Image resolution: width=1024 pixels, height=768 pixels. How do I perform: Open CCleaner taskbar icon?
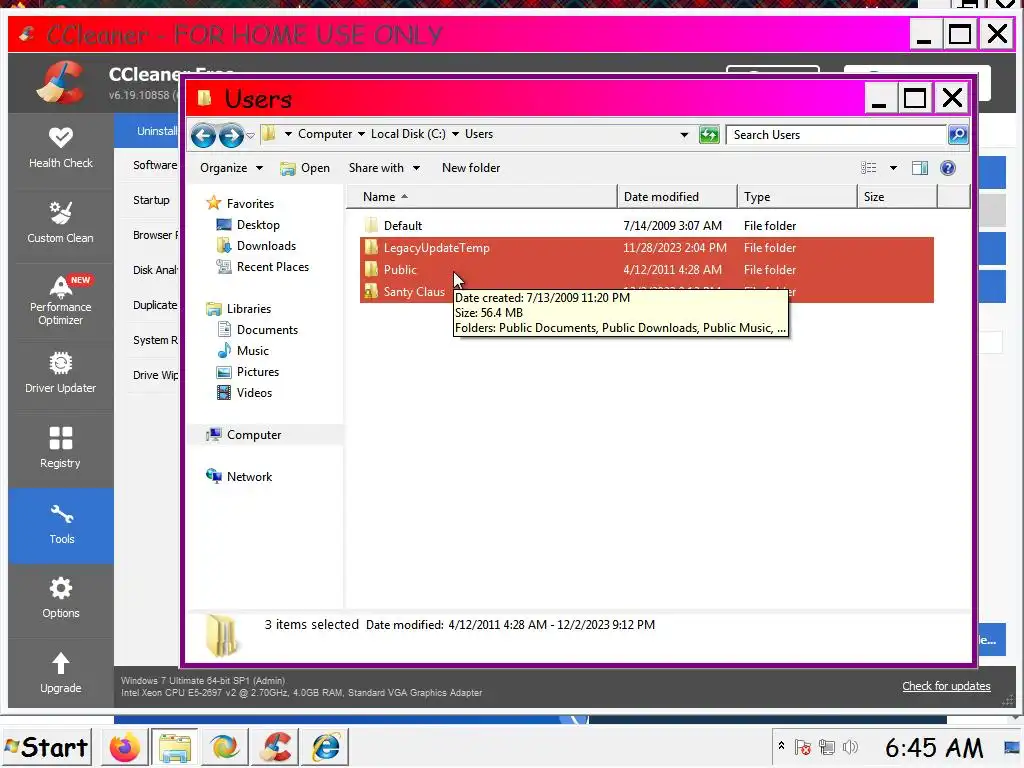[276, 747]
